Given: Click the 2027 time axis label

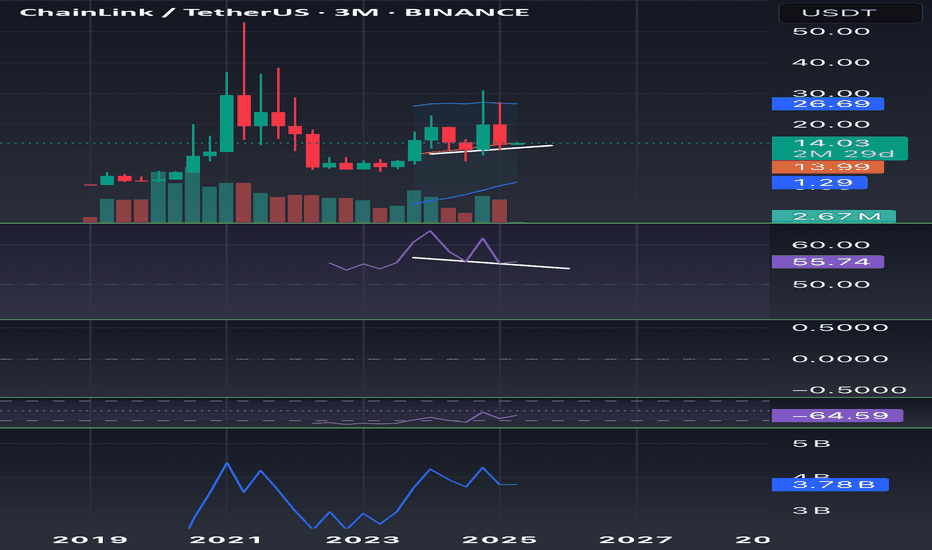Looking at the screenshot, I should (636, 540).
